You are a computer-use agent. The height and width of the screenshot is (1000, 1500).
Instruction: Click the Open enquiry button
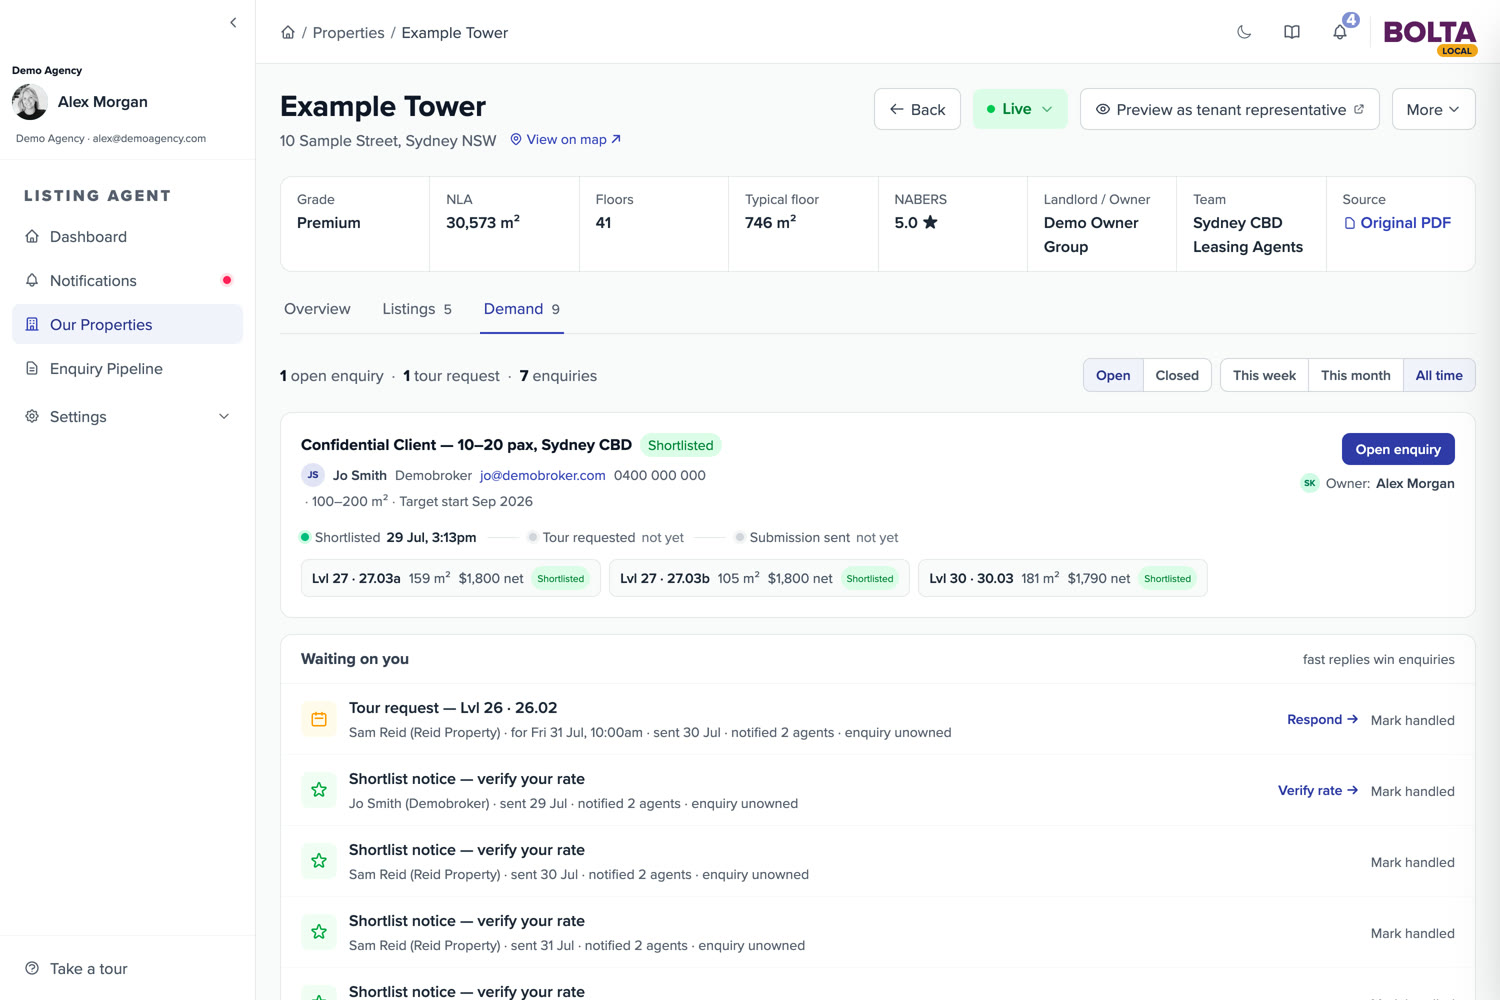(x=1398, y=449)
